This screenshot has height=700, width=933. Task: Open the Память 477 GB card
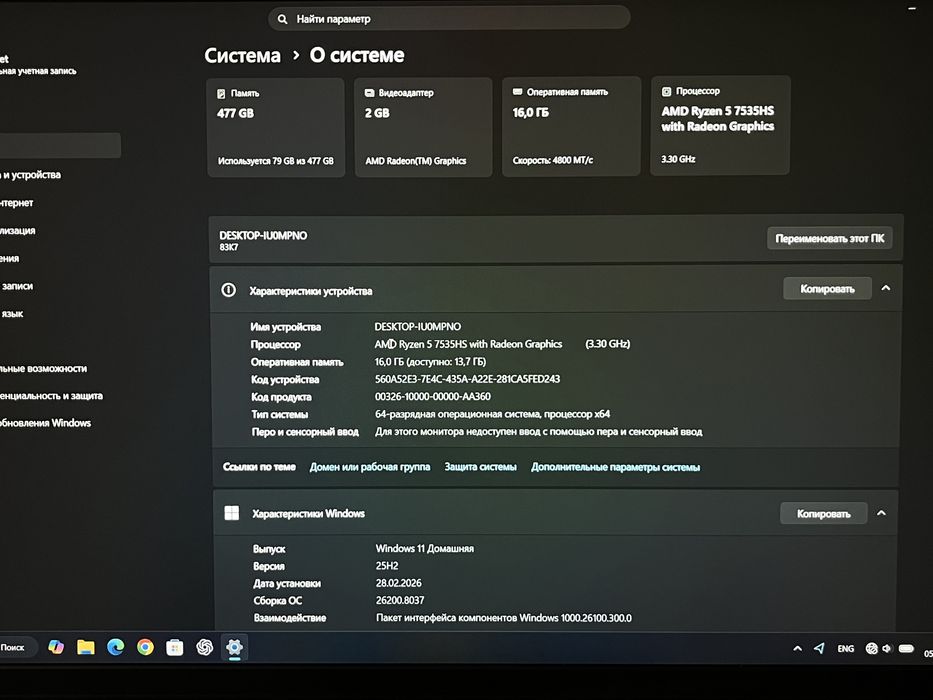pos(275,127)
